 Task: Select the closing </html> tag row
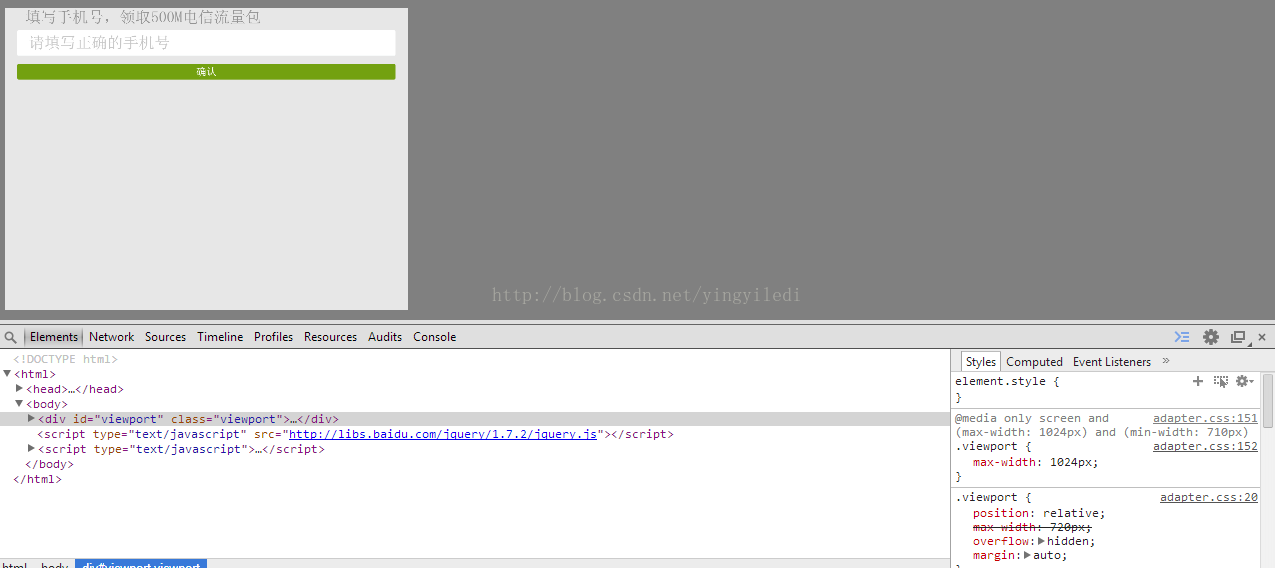click(37, 479)
